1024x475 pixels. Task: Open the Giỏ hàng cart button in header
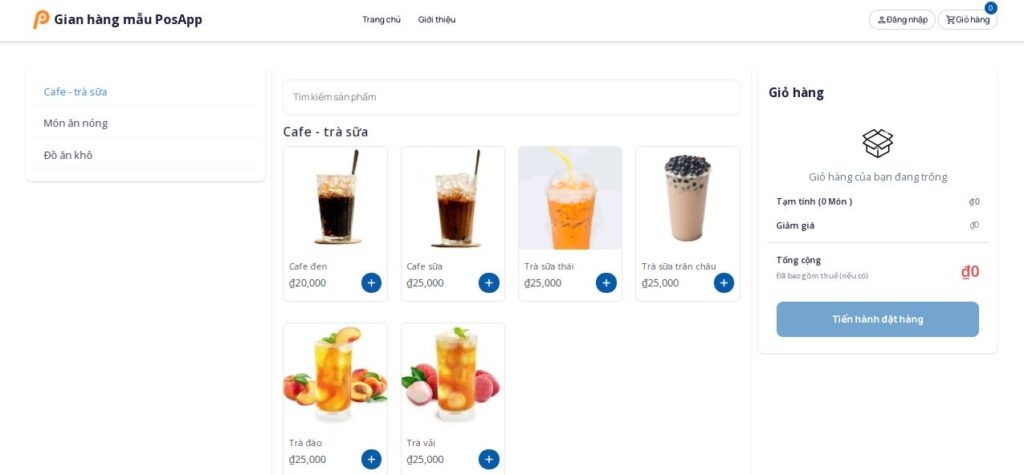pos(967,20)
